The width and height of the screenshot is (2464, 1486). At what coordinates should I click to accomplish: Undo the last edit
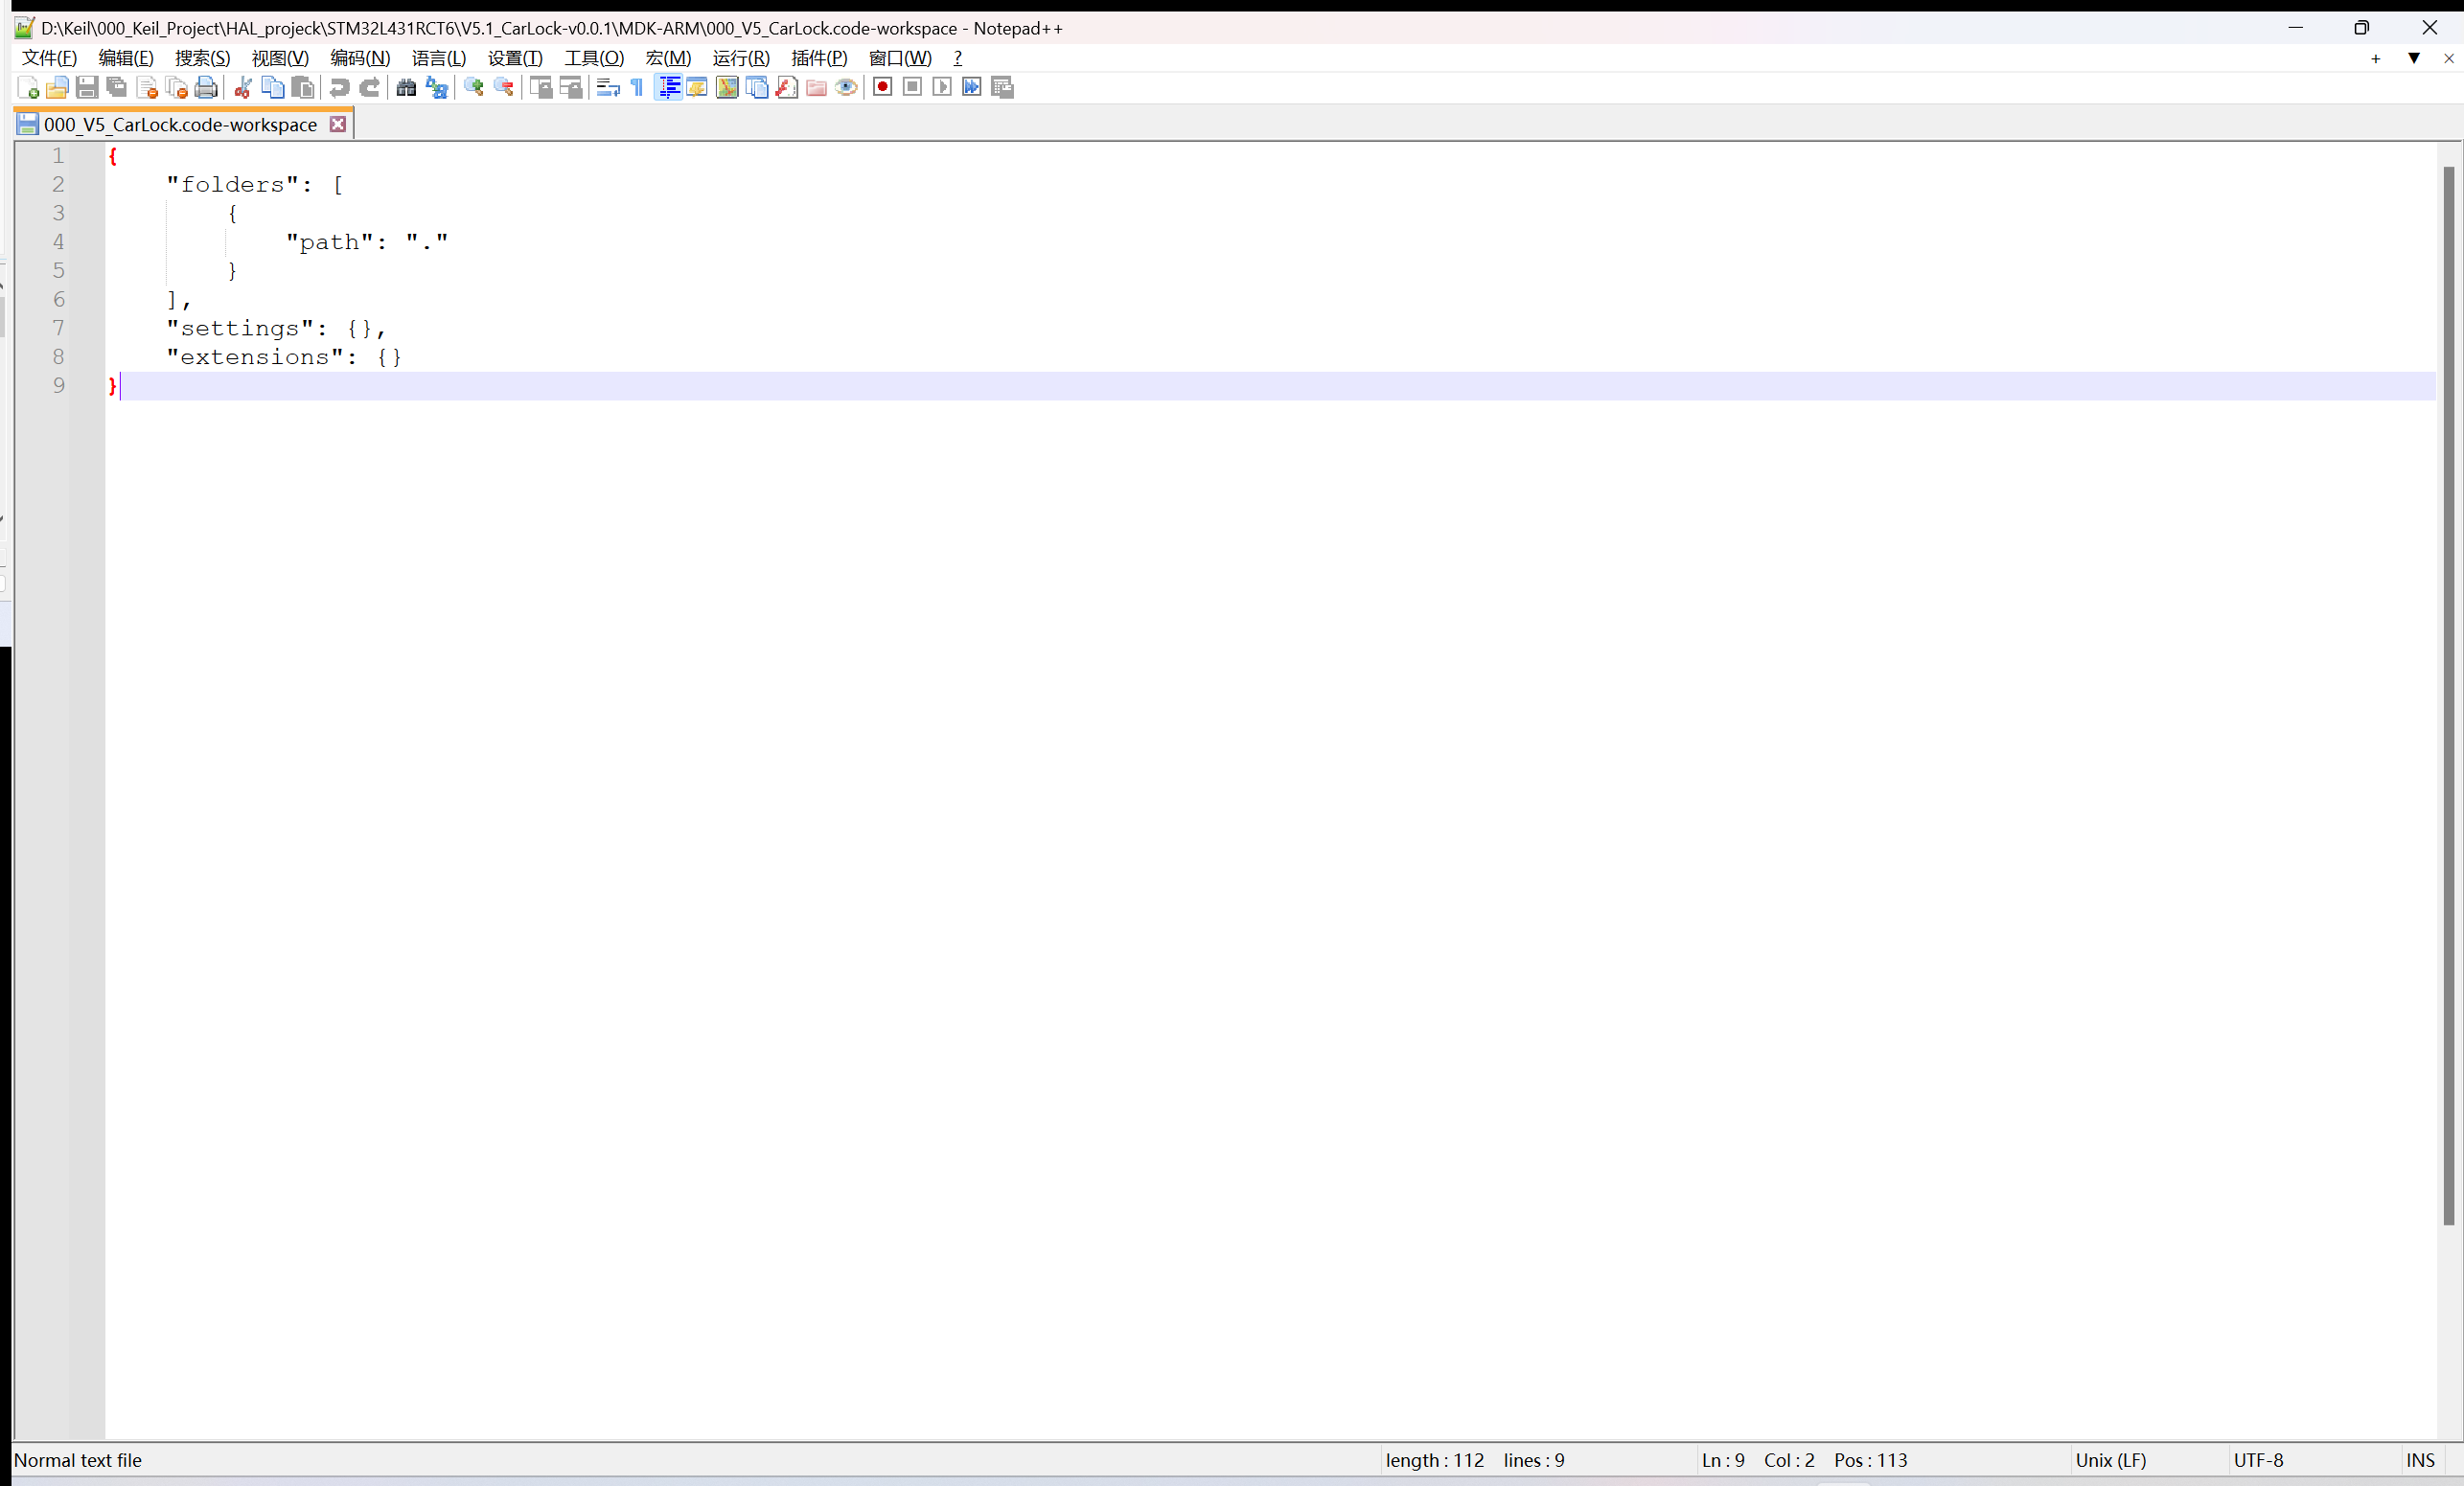click(x=339, y=88)
